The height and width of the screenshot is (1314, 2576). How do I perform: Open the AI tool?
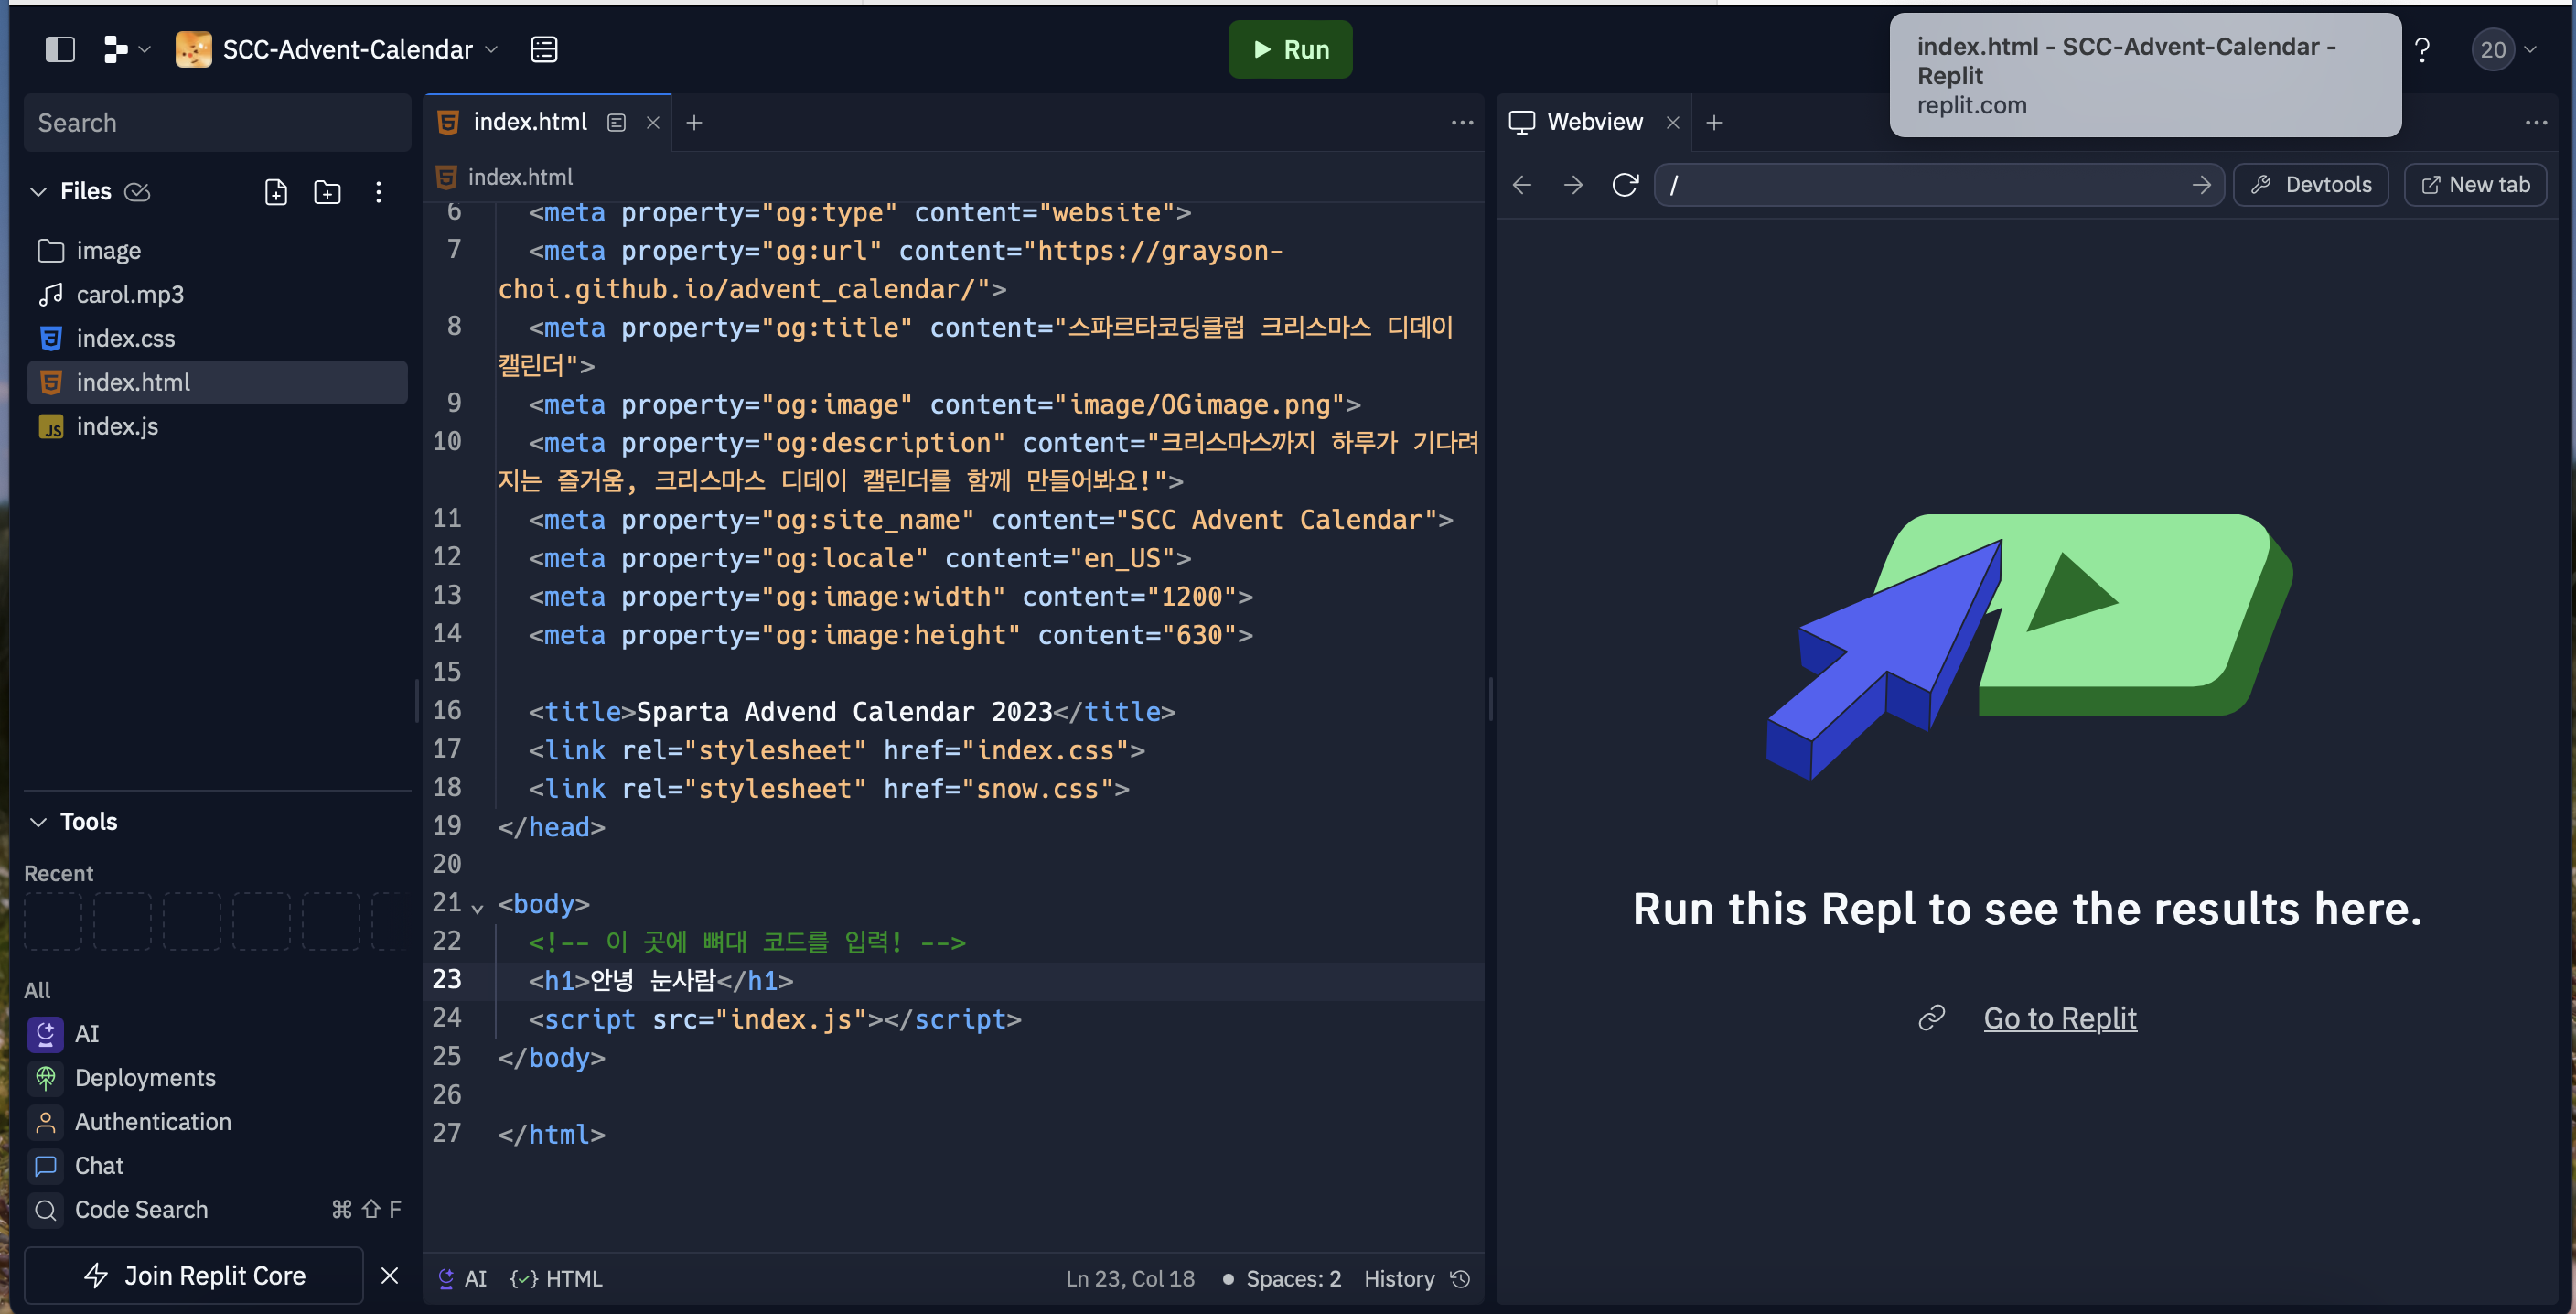[x=217, y=1033]
